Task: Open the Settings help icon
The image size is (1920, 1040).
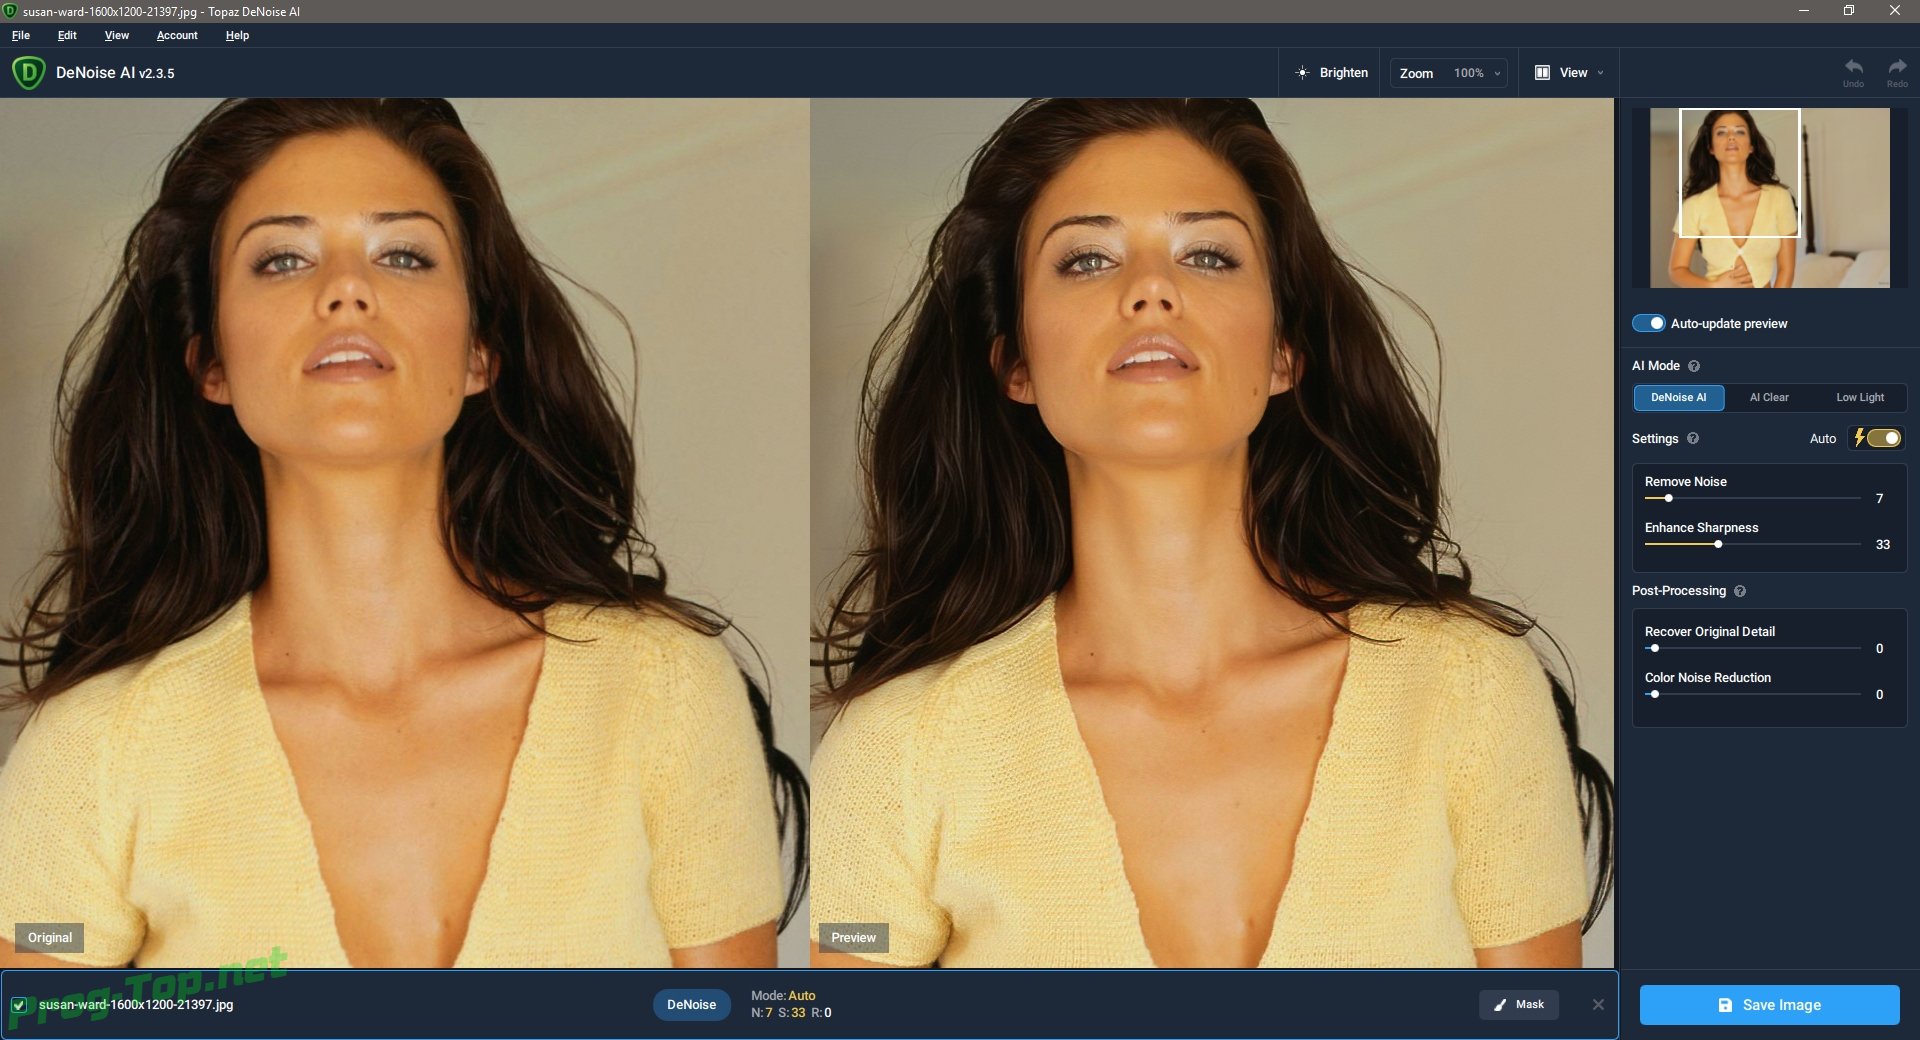Action: [1693, 438]
